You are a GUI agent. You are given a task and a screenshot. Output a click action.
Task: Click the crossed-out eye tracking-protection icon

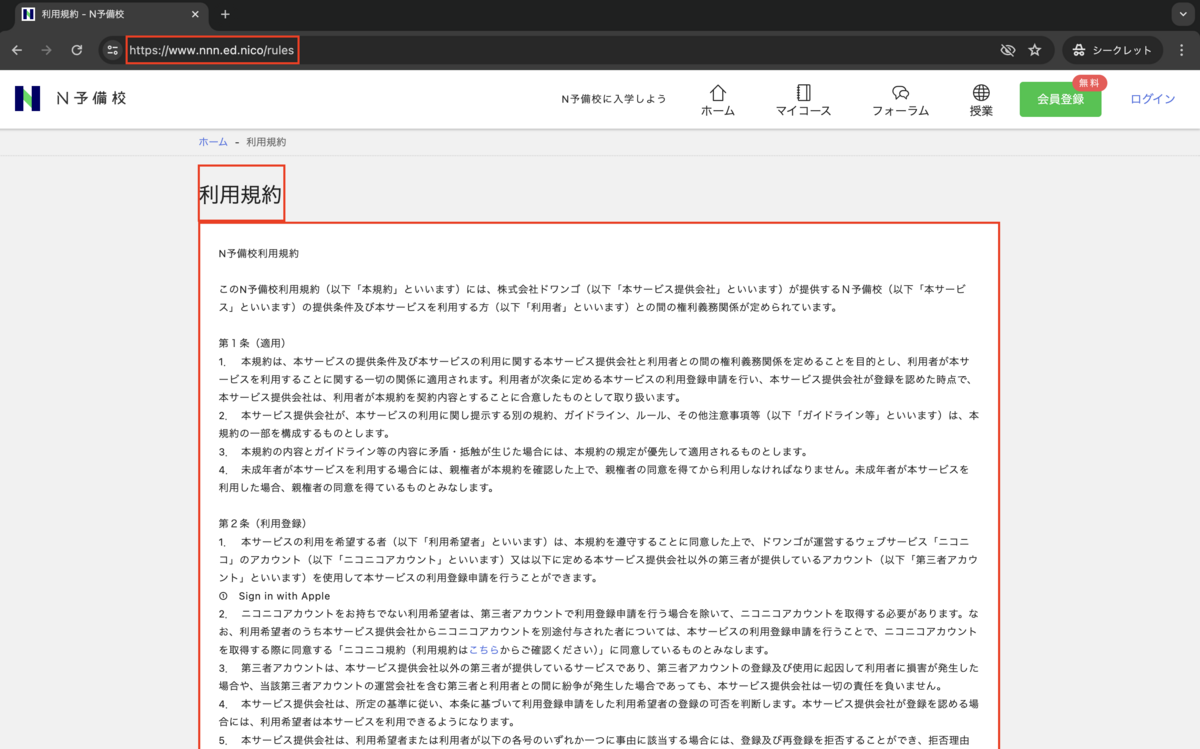click(1007, 50)
